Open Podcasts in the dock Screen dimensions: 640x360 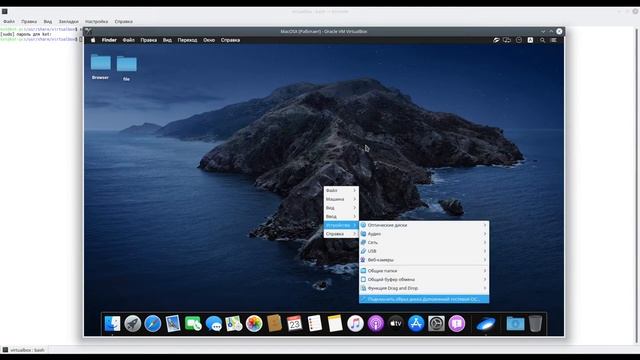tap(376, 324)
